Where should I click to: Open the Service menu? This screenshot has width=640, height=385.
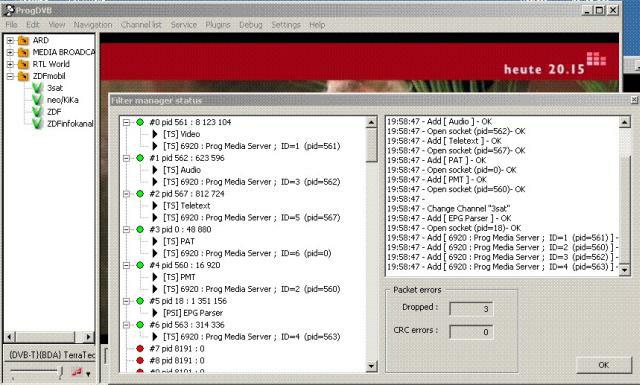[184, 25]
